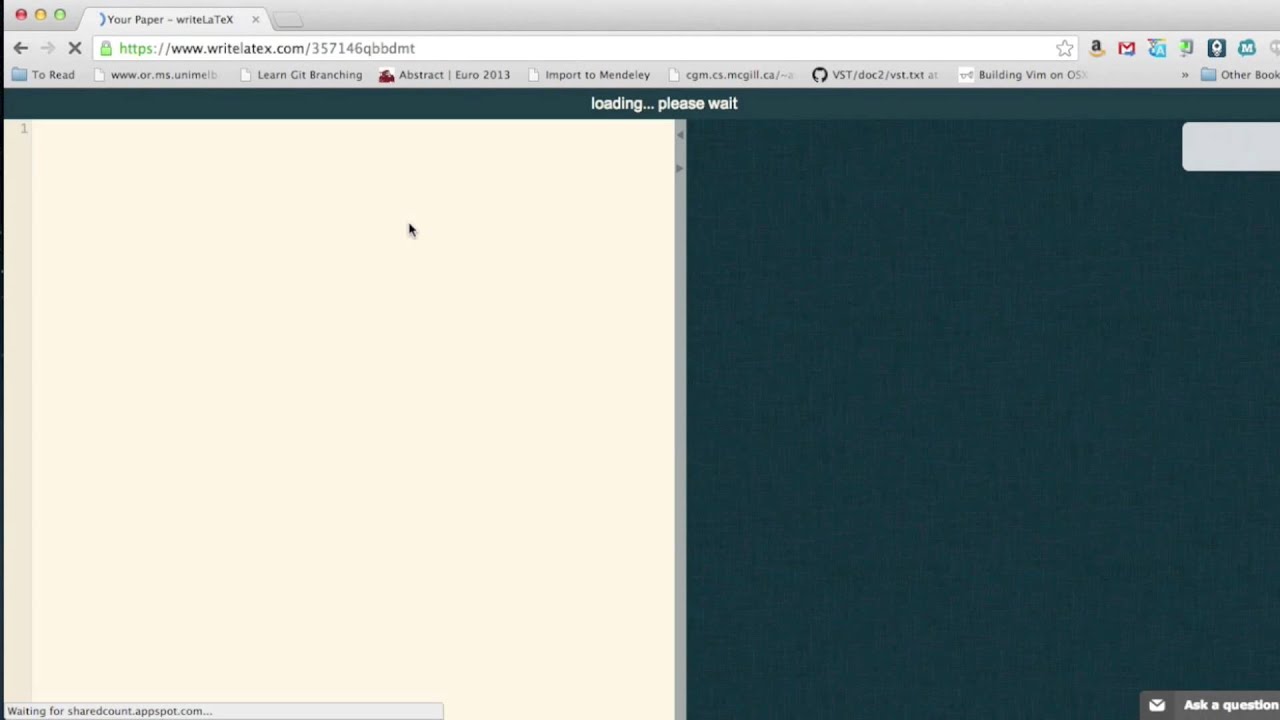Click the loading... please wait message

664,103
